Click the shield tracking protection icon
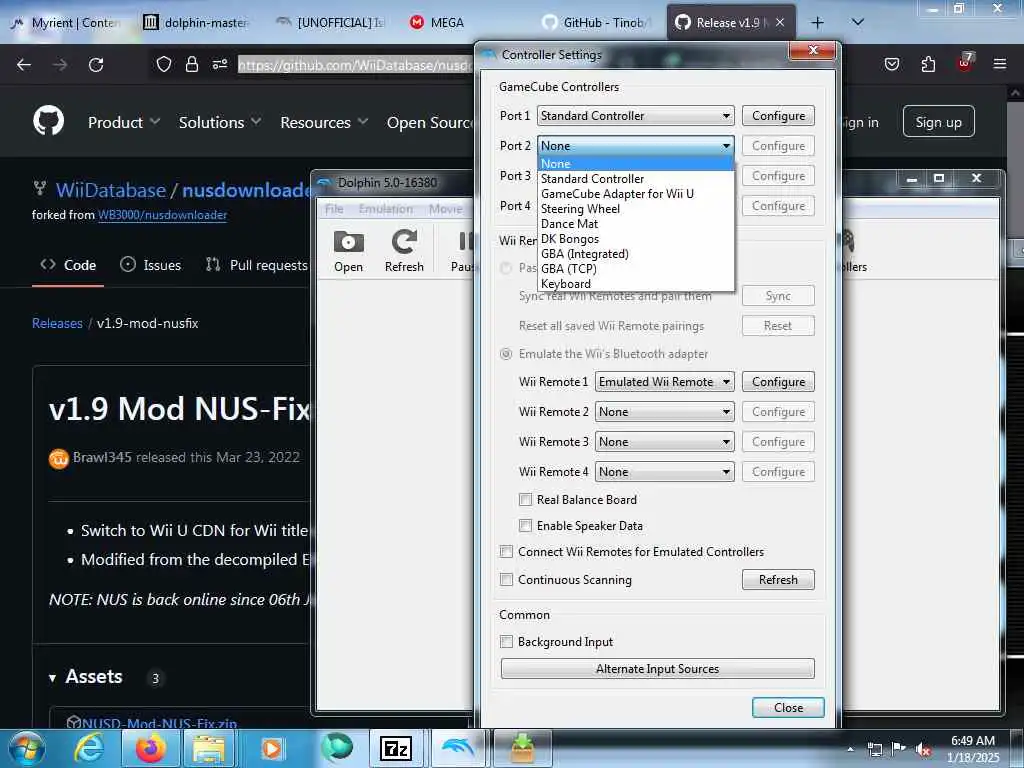Viewport: 1024px width, 768px height. [164, 64]
